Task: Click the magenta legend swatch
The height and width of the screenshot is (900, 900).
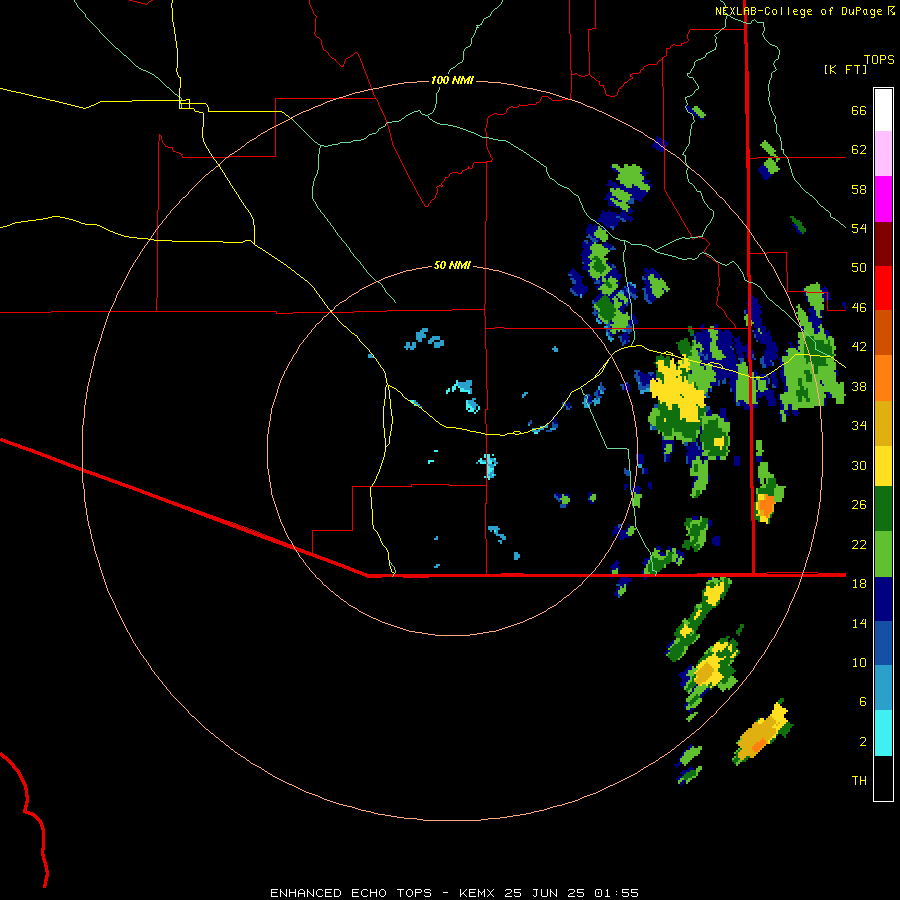Action: click(883, 199)
